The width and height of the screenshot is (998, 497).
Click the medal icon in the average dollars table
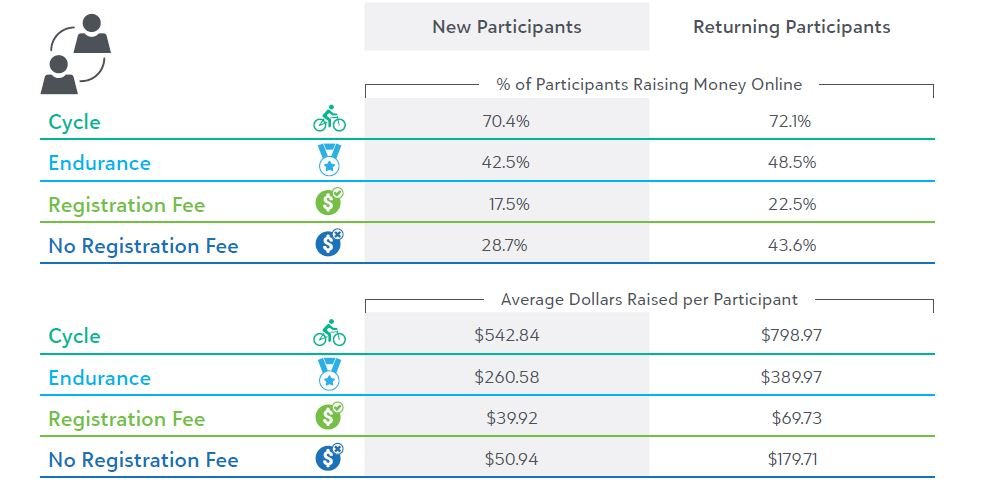[329, 377]
